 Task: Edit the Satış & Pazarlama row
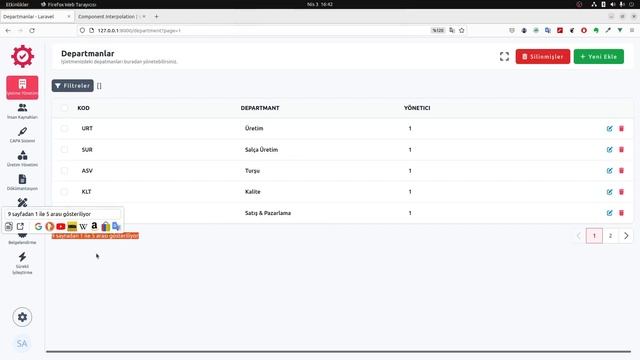[609, 213]
